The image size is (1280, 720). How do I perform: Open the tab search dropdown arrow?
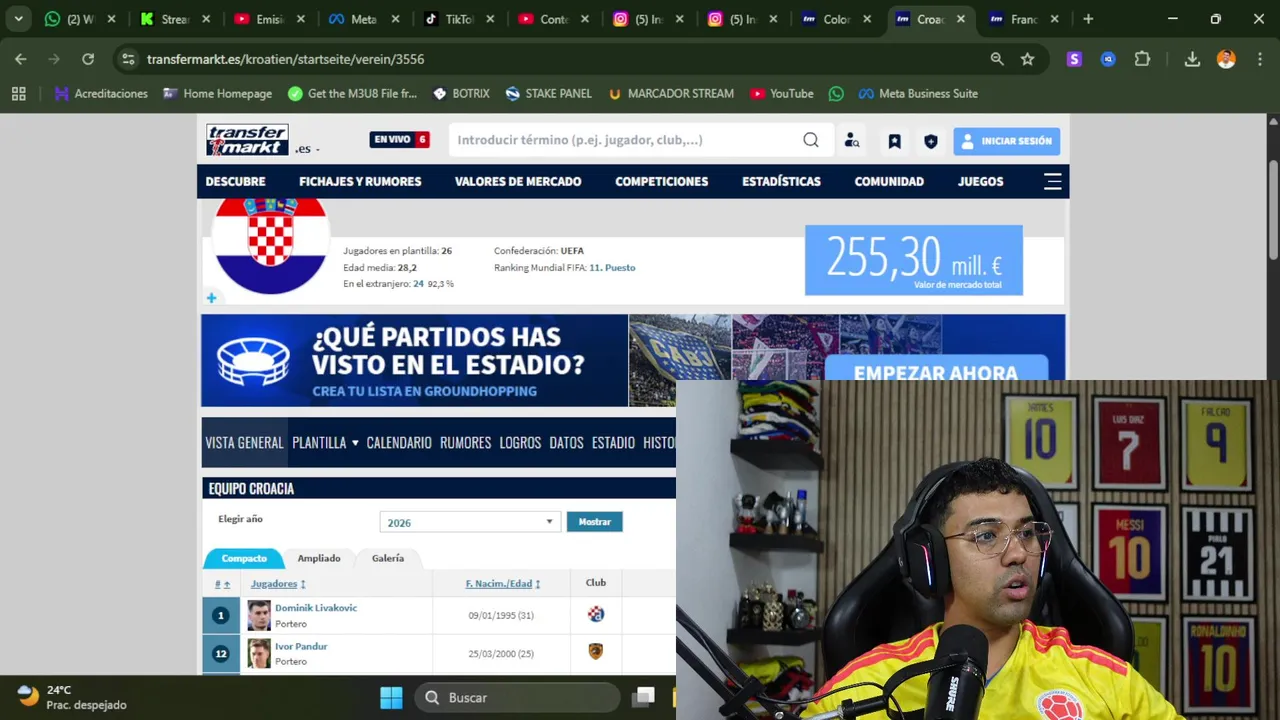click(x=18, y=19)
